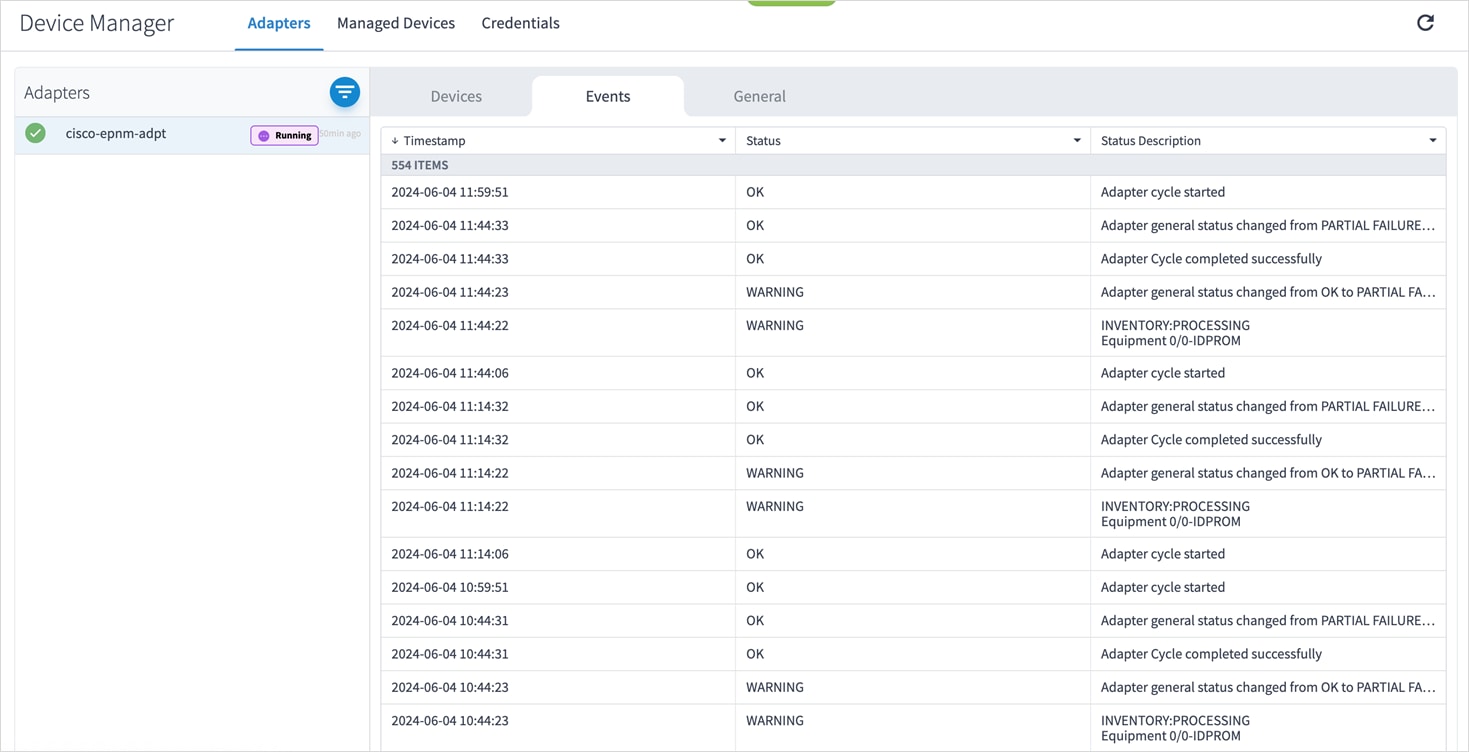Open the Timestamp column dropdown

point(722,140)
